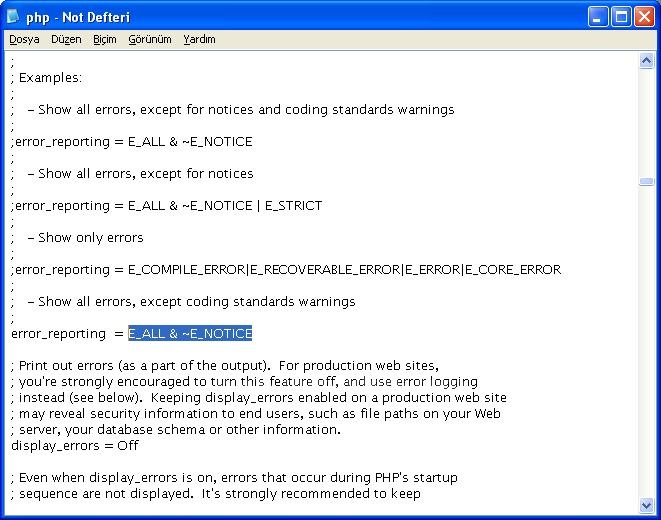This screenshot has height=520, width=661.
Task: Open the Yardım menu
Action: (x=199, y=40)
